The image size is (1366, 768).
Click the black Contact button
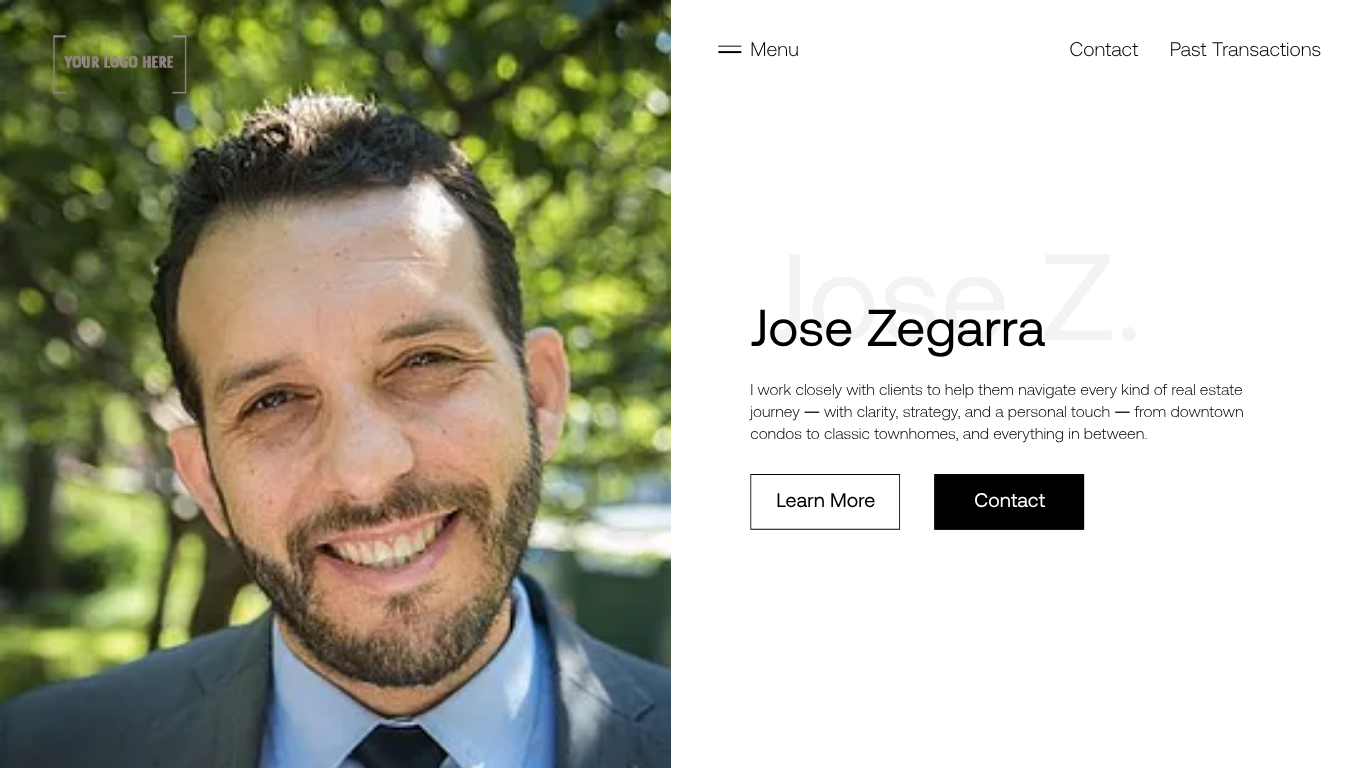1009,501
